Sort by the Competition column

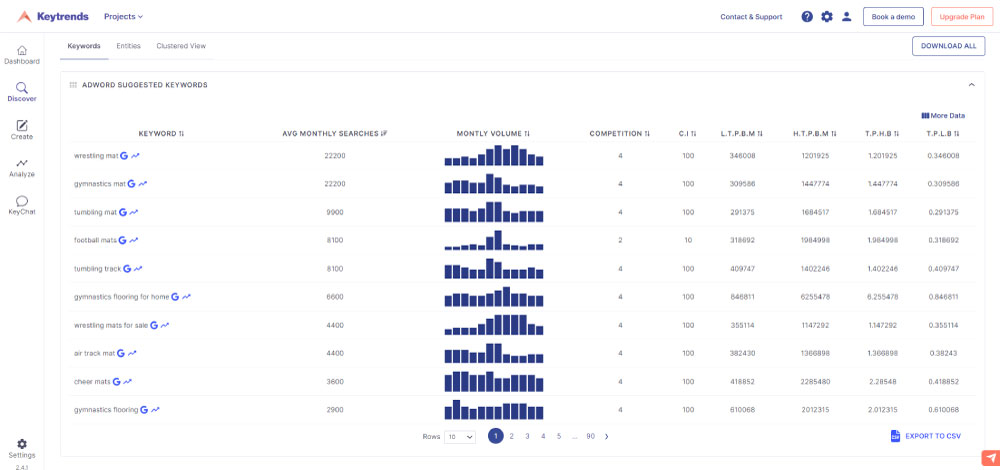pos(620,134)
